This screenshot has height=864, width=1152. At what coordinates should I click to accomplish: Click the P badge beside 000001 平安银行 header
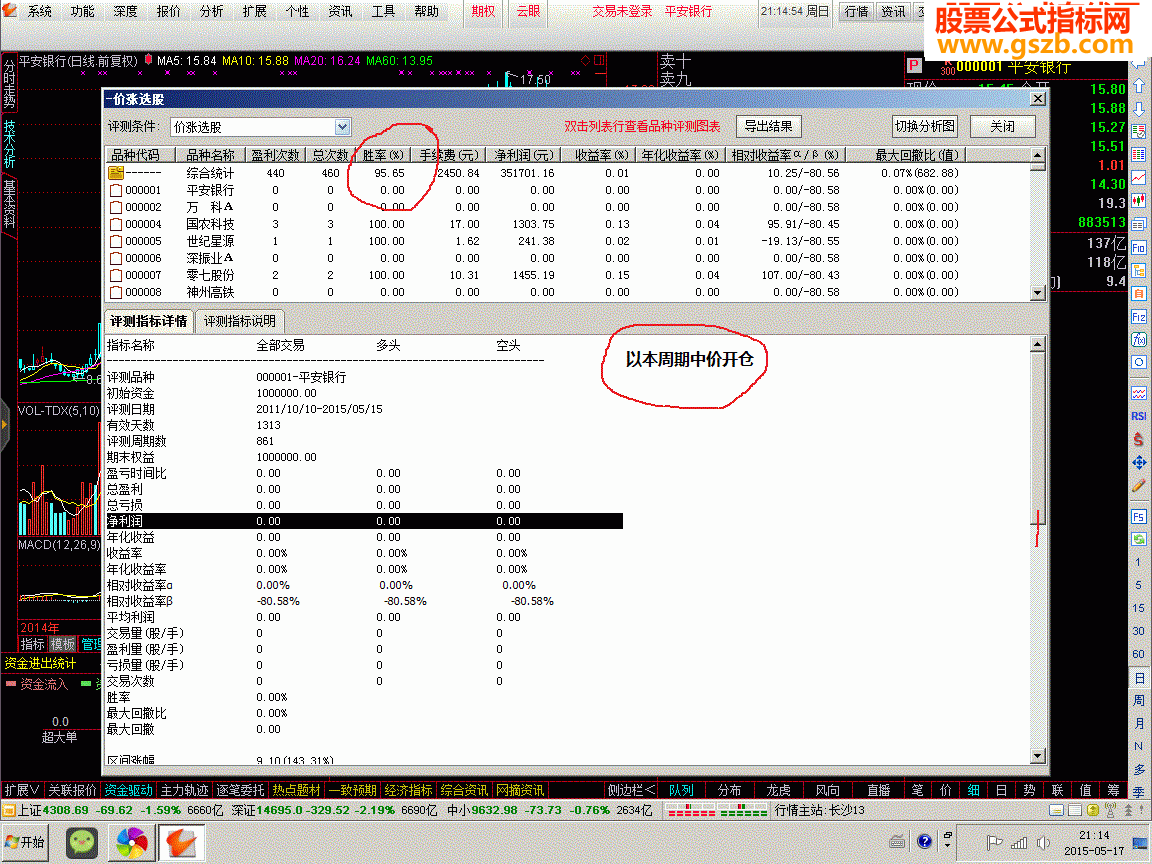914,66
